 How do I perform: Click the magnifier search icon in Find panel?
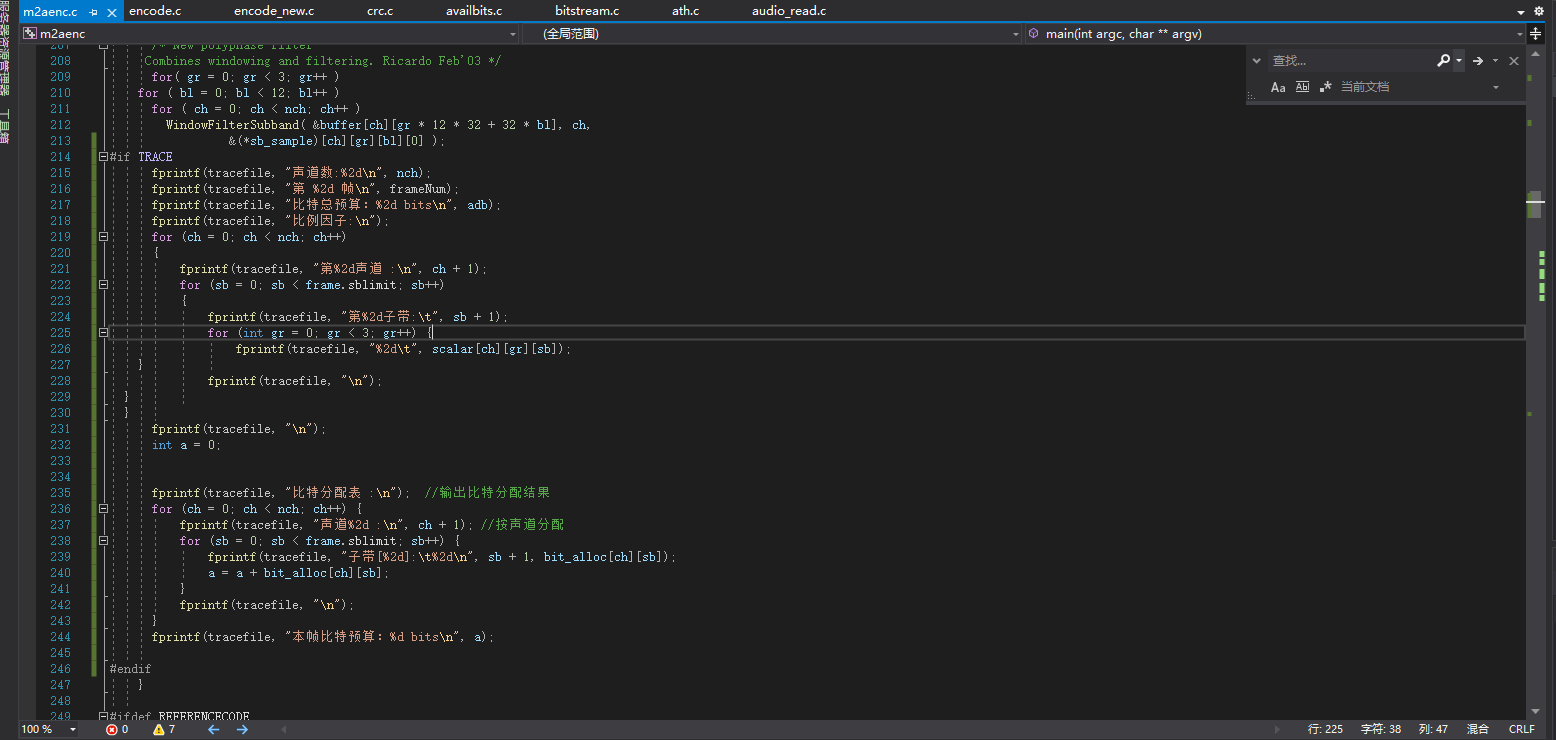[1443, 60]
